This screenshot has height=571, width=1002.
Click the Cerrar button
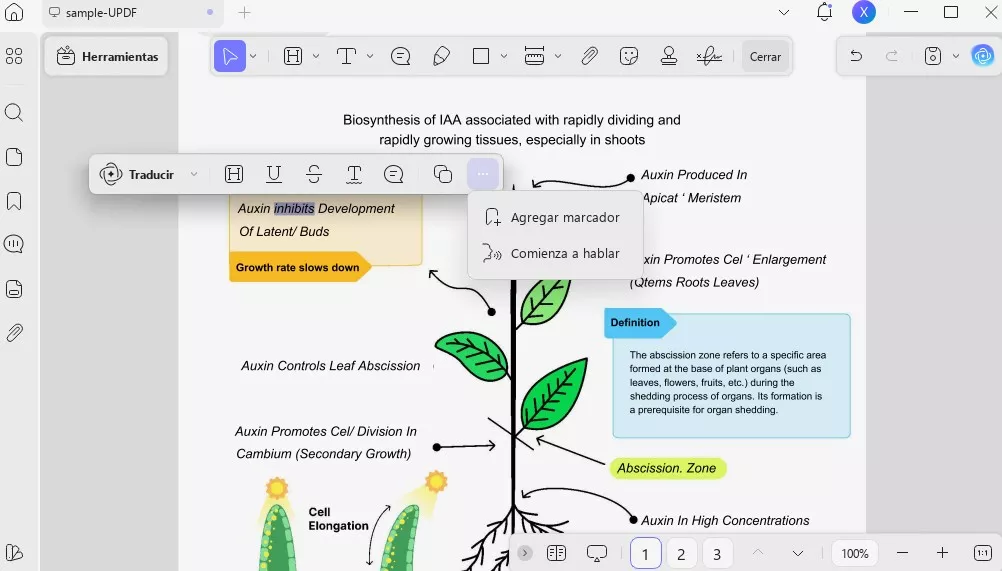765,57
